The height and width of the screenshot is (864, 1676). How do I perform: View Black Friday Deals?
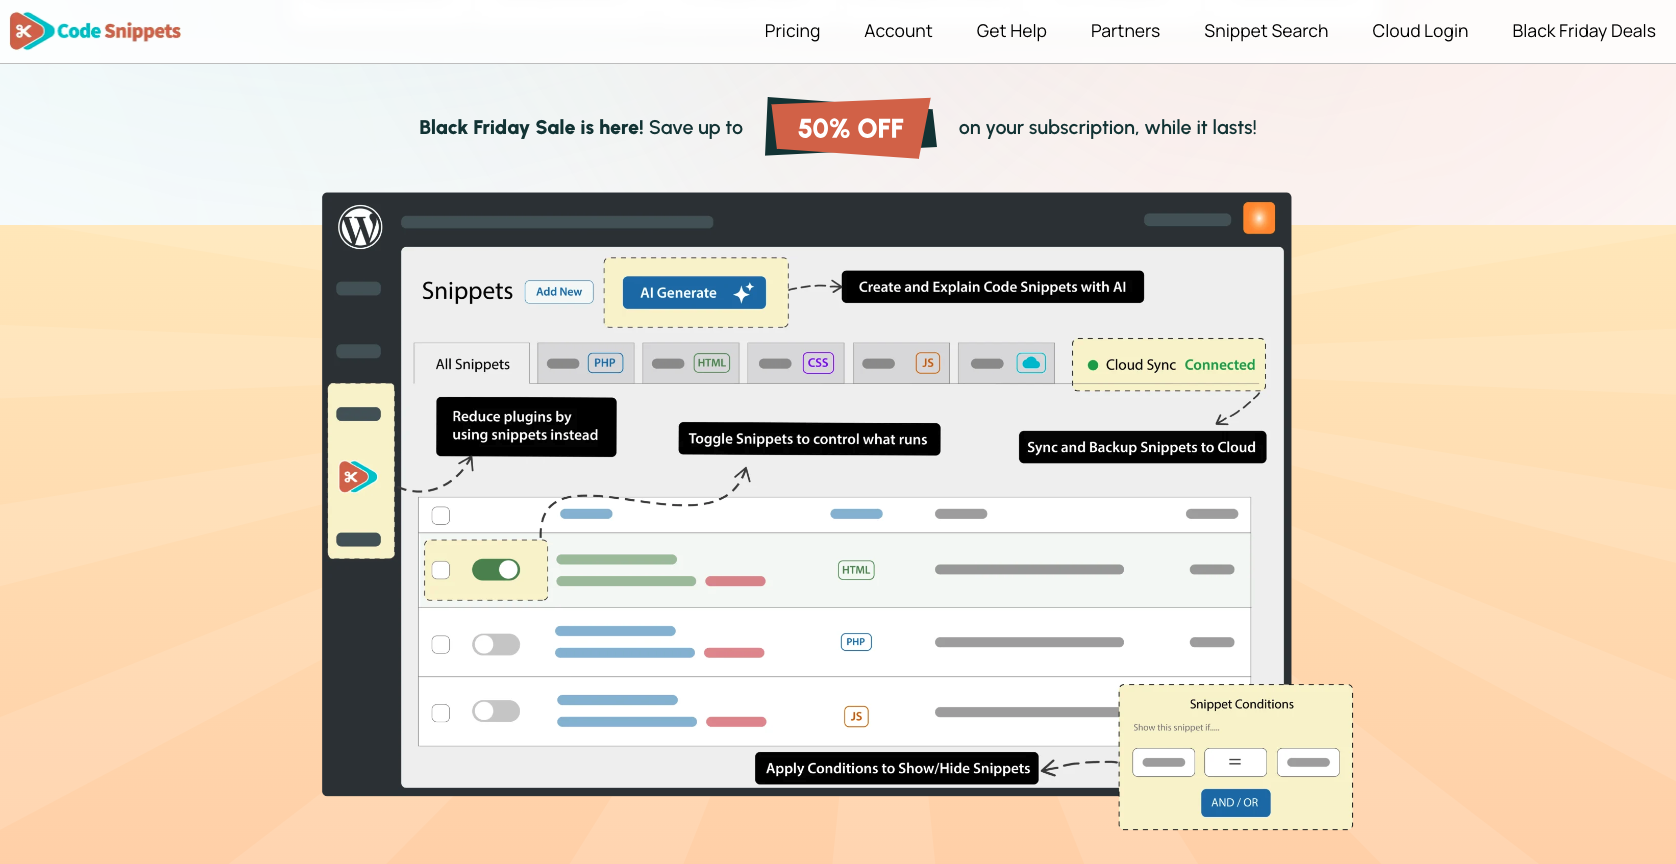click(1584, 31)
